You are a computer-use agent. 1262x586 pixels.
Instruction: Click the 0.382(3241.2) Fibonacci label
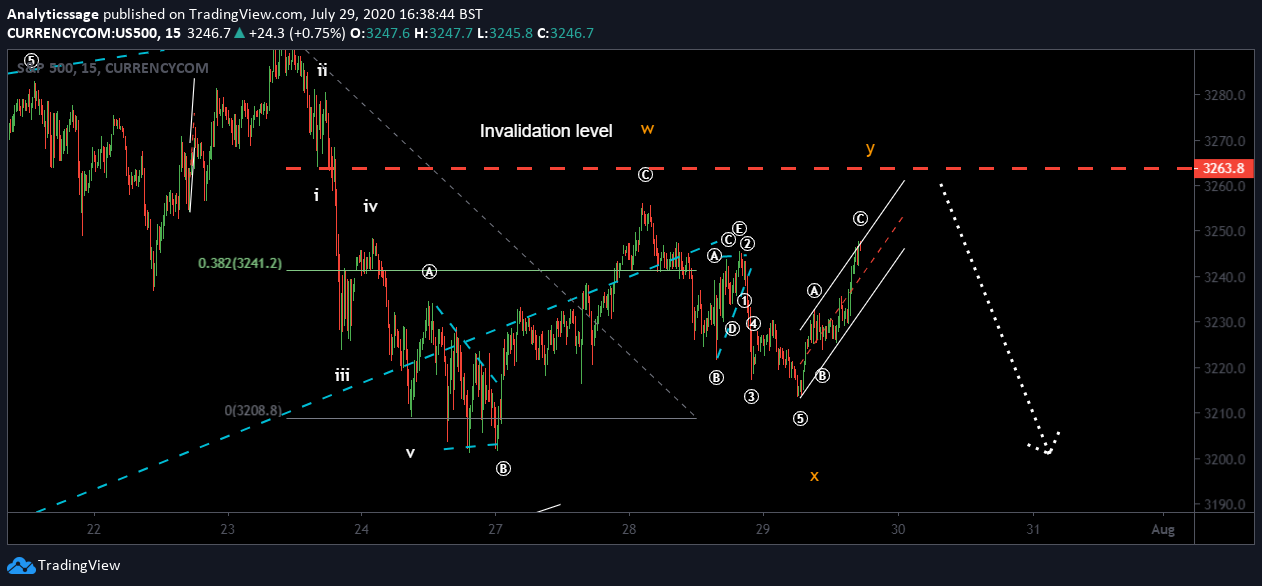(240, 264)
